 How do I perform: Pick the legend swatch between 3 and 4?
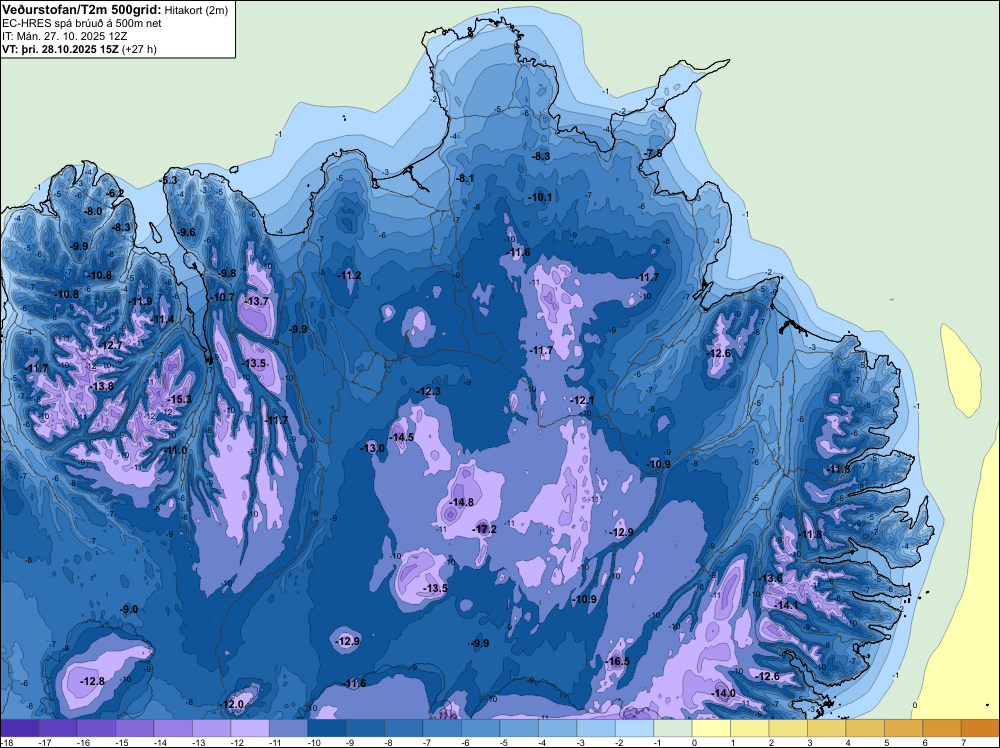827,728
